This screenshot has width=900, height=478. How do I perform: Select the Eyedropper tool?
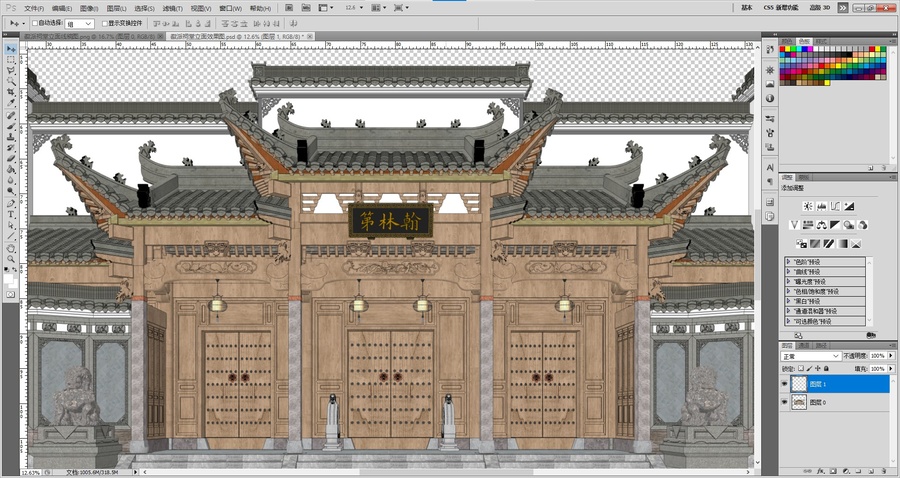tap(11, 103)
